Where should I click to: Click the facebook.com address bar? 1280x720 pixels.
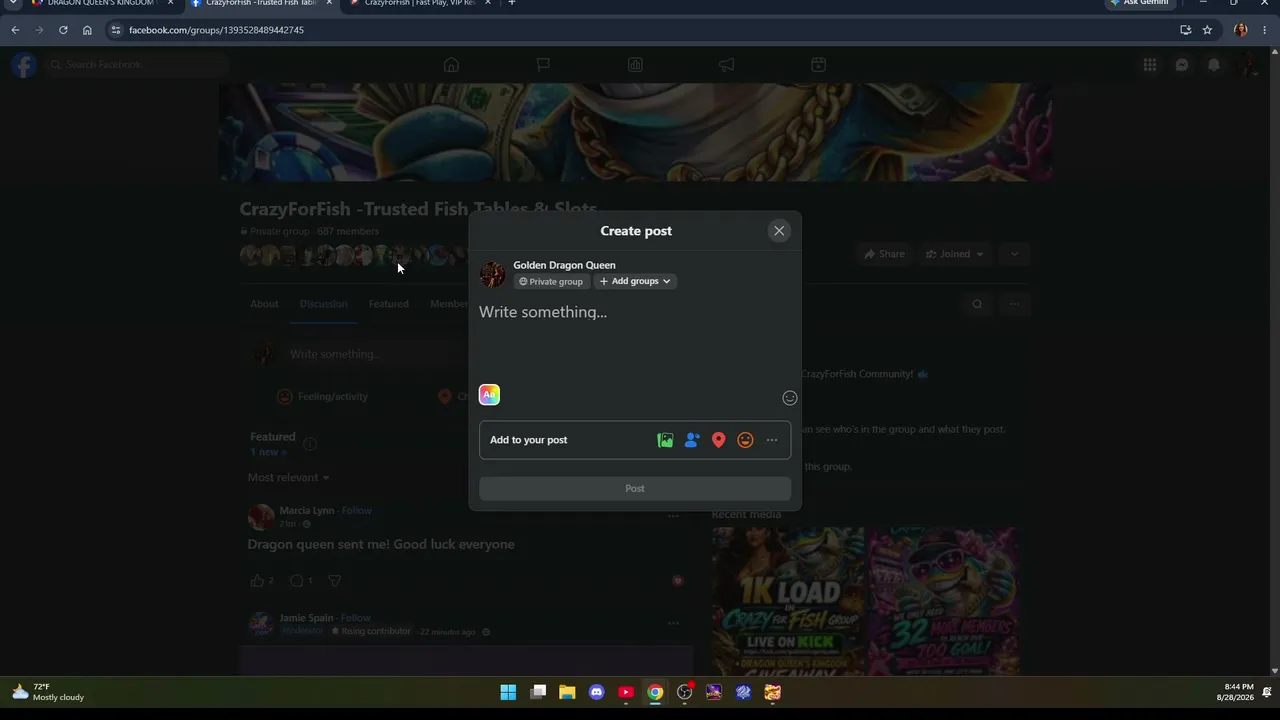[x=640, y=30]
